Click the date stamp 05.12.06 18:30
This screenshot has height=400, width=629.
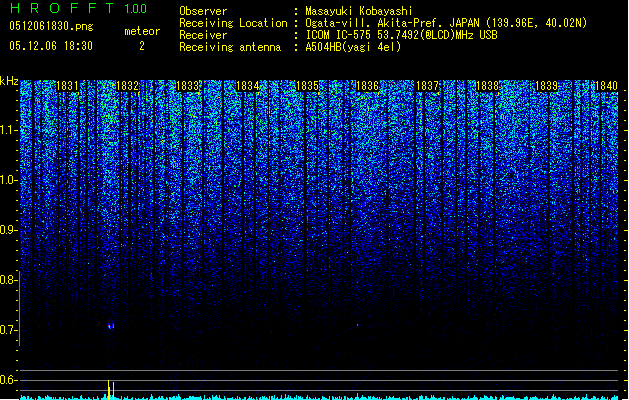51,46
